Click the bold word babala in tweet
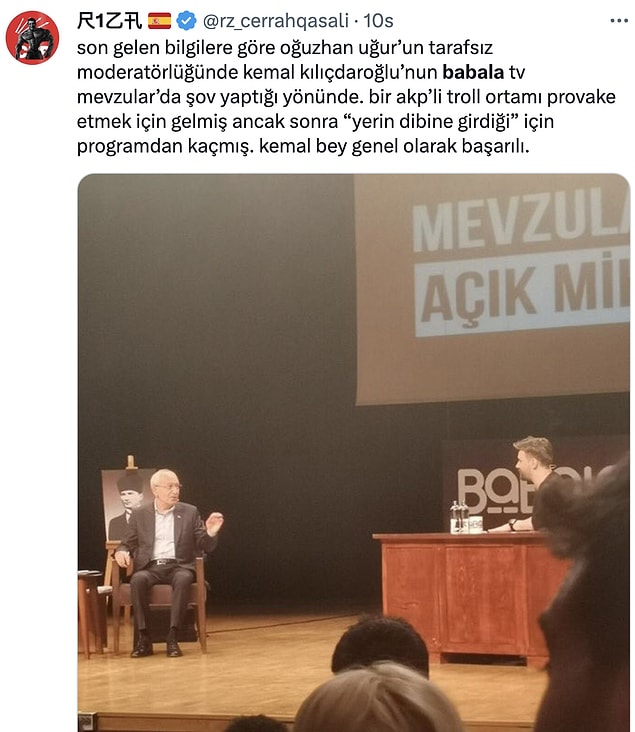This screenshot has width=635, height=732. [x=473, y=72]
